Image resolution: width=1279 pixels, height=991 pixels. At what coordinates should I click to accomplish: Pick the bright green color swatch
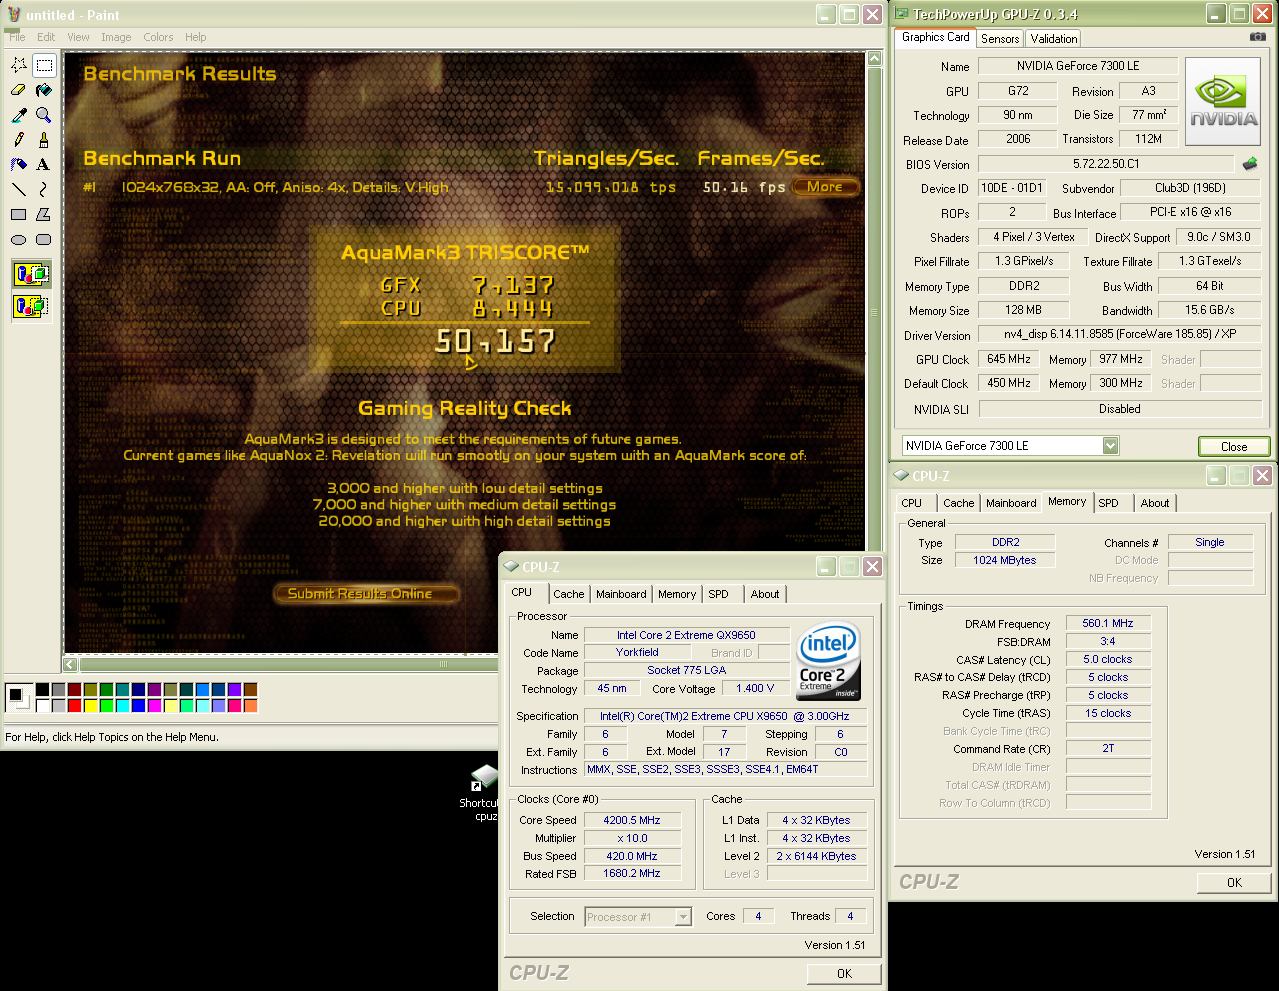pos(107,706)
